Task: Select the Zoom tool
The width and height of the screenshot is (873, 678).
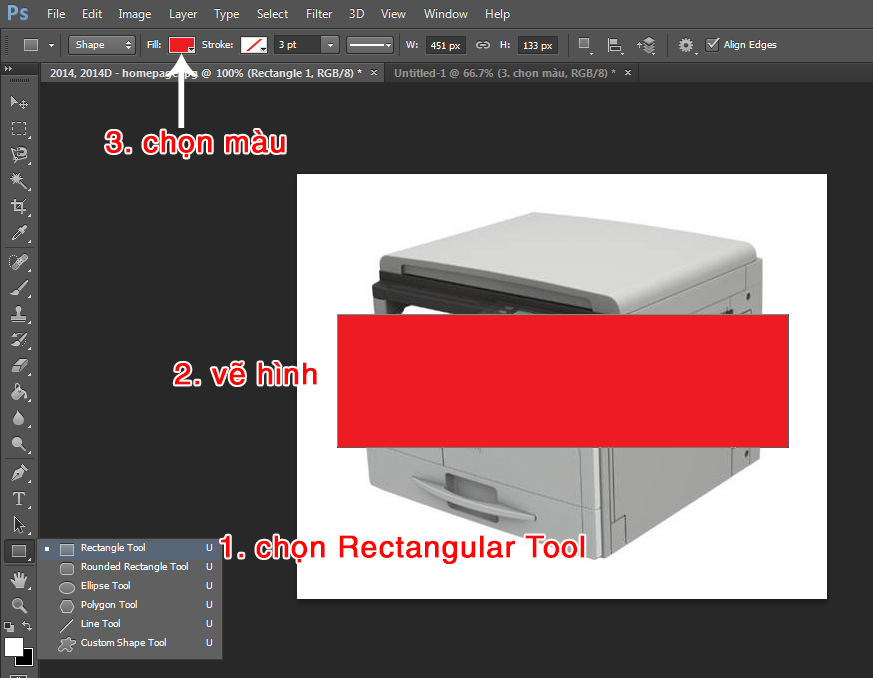Action: pyautogui.click(x=18, y=605)
